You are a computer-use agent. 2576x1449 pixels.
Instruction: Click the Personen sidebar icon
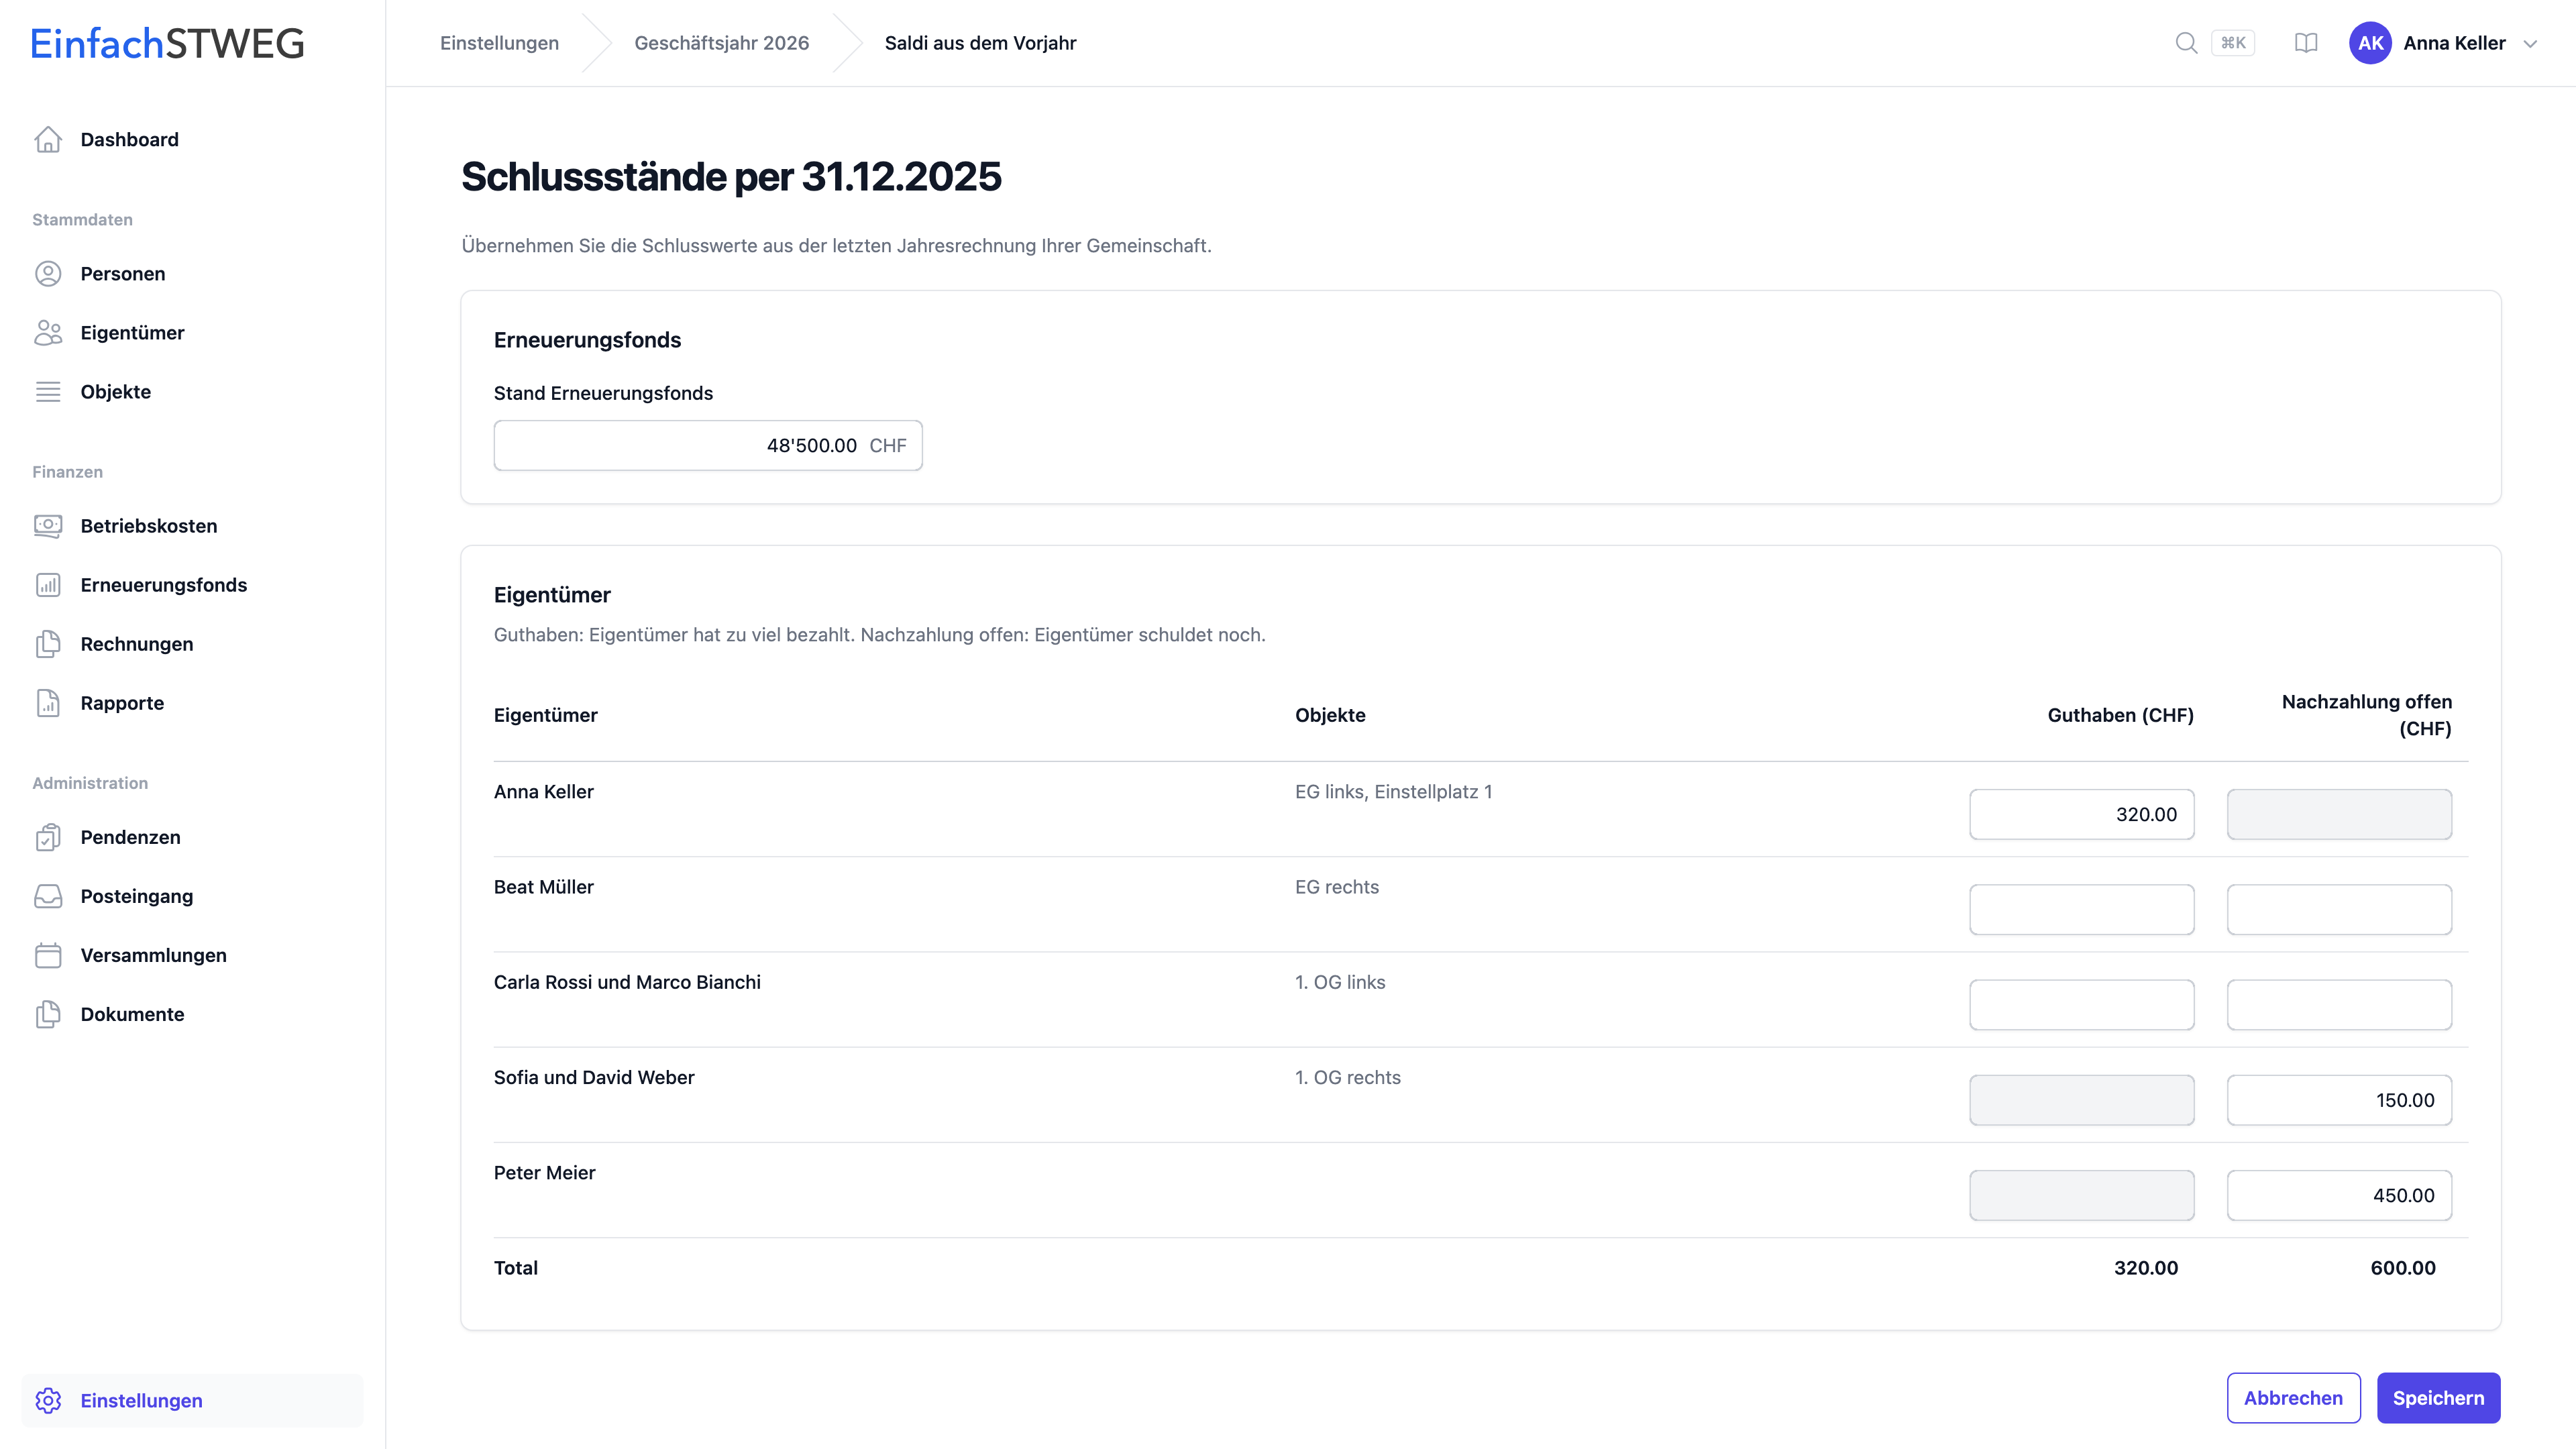tap(48, 273)
